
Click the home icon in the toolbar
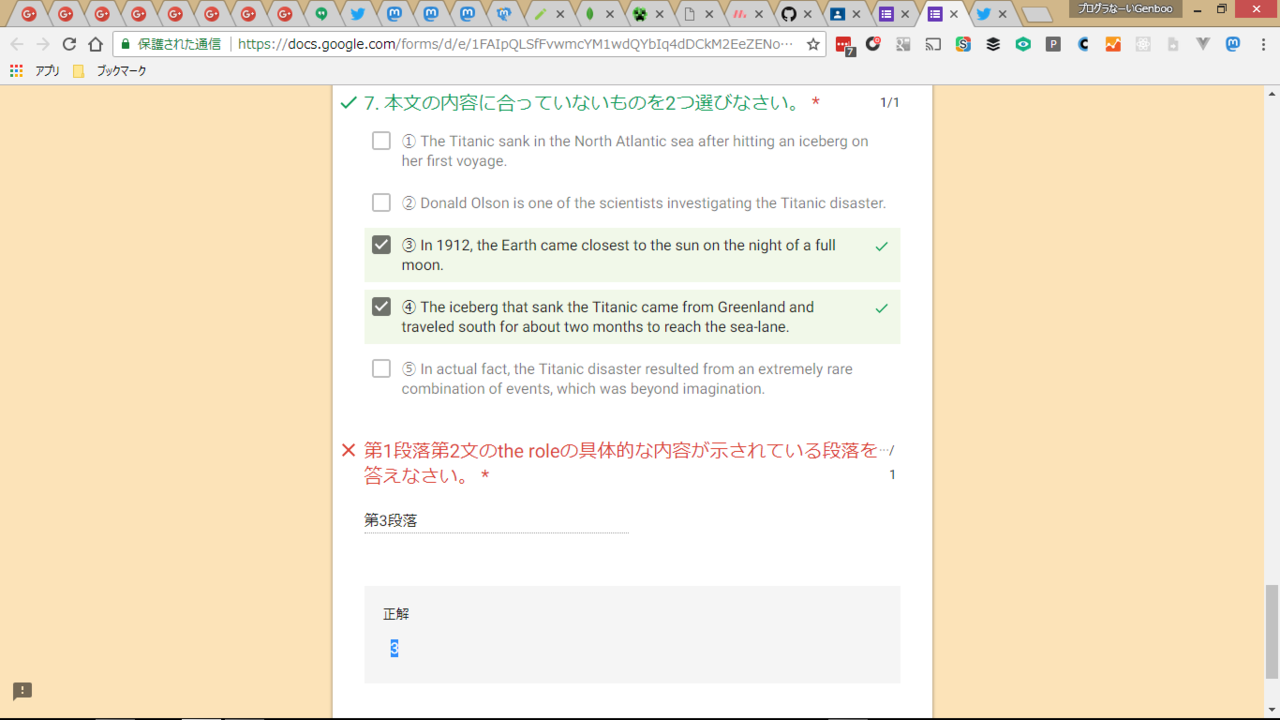95,44
